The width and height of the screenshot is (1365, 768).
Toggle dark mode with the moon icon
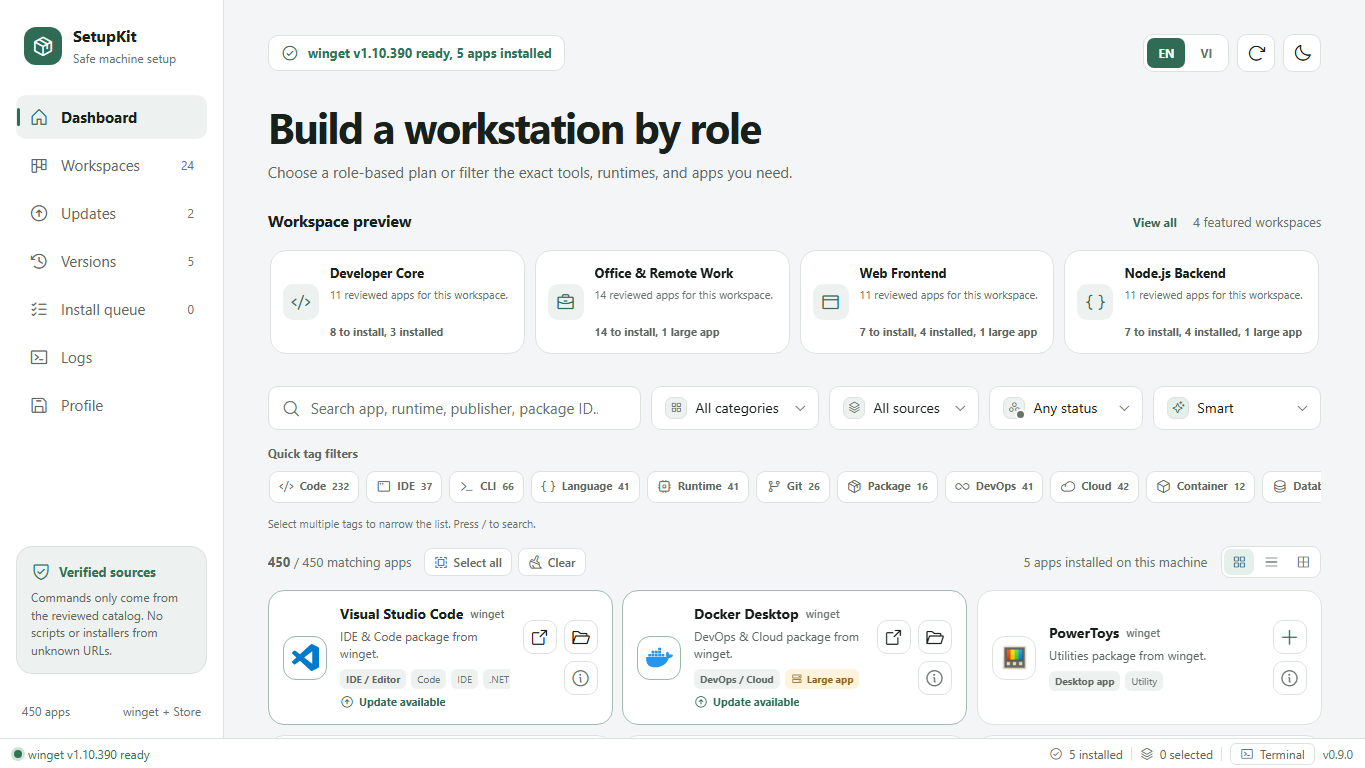[1302, 53]
